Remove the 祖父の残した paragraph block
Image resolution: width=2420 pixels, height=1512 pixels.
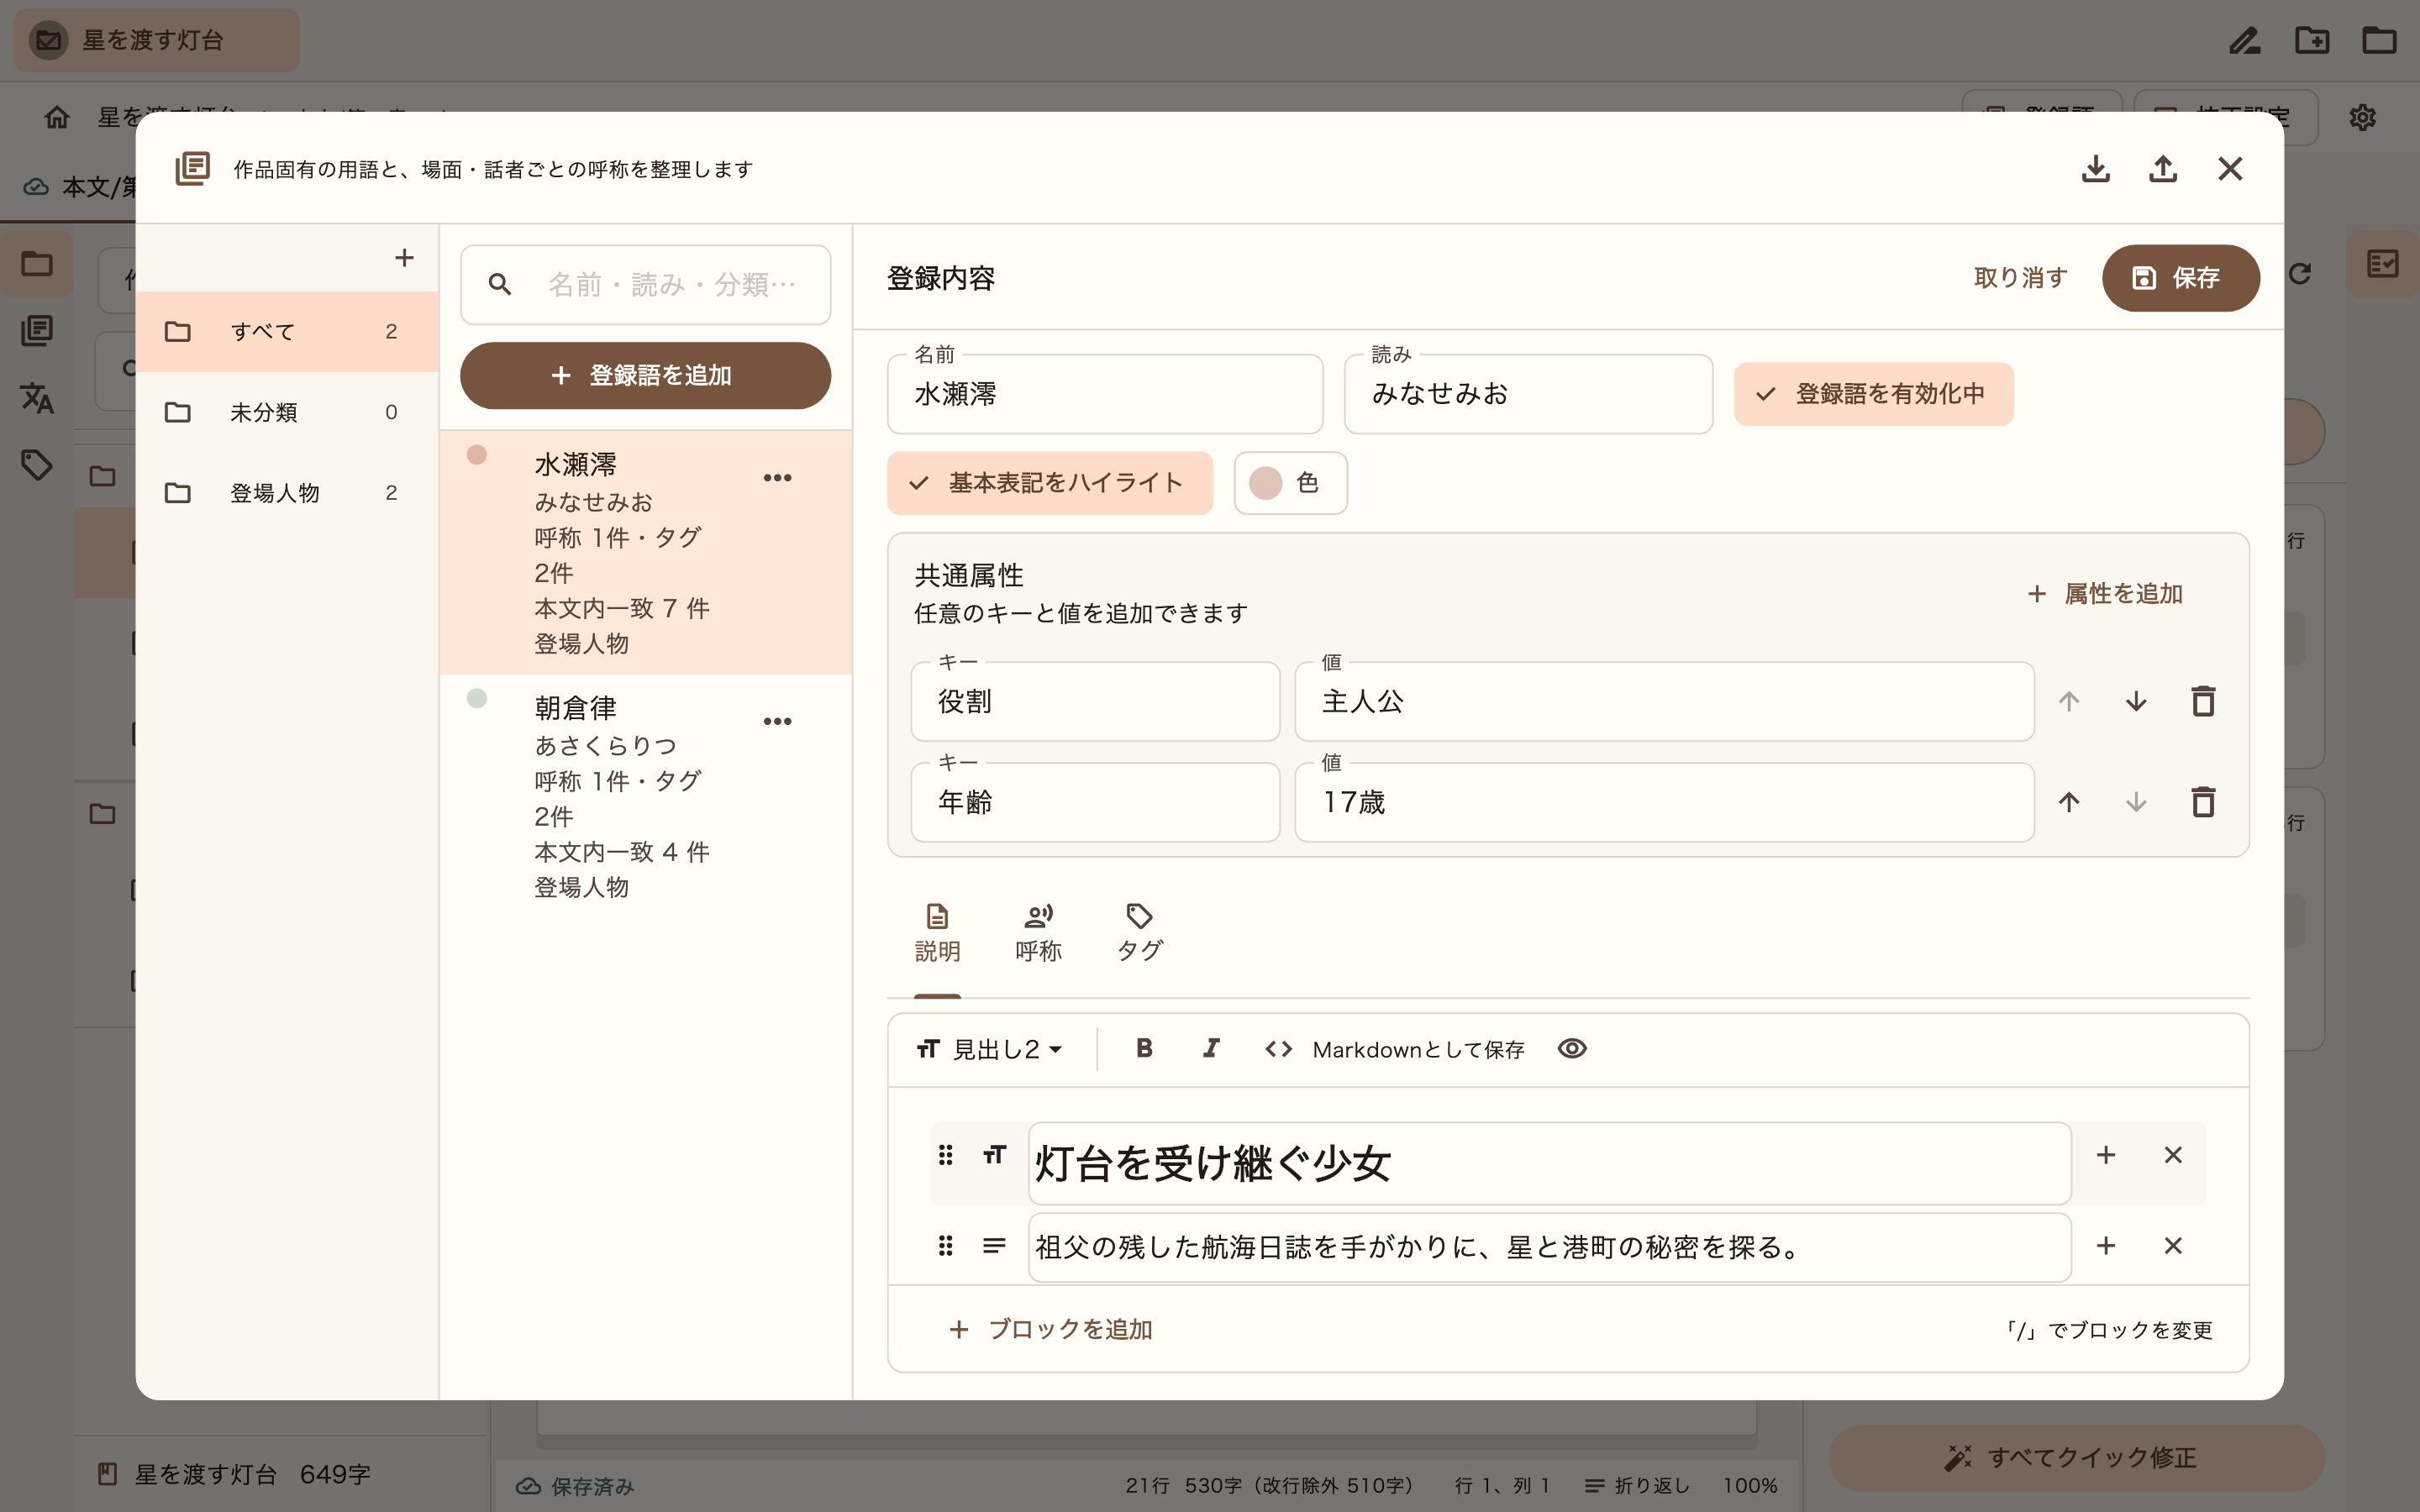coord(2173,1246)
